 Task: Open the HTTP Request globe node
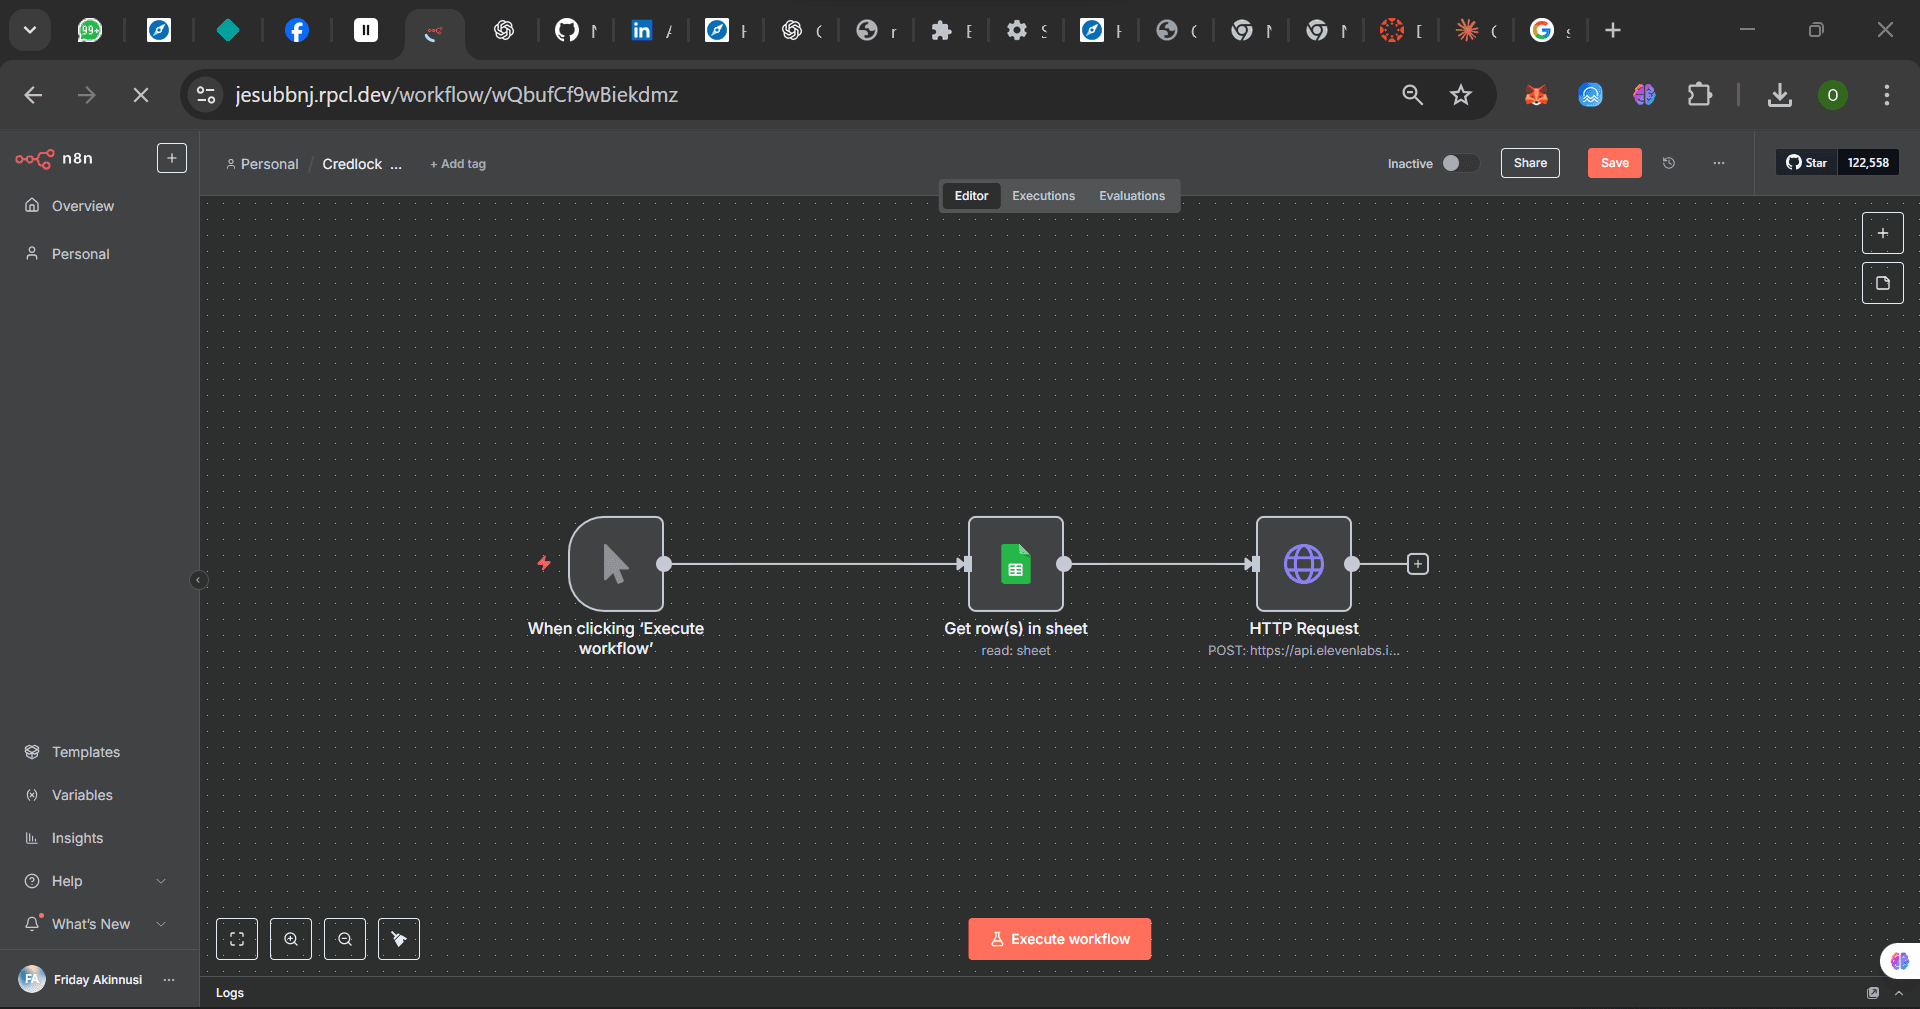pyautogui.click(x=1304, y=564)
